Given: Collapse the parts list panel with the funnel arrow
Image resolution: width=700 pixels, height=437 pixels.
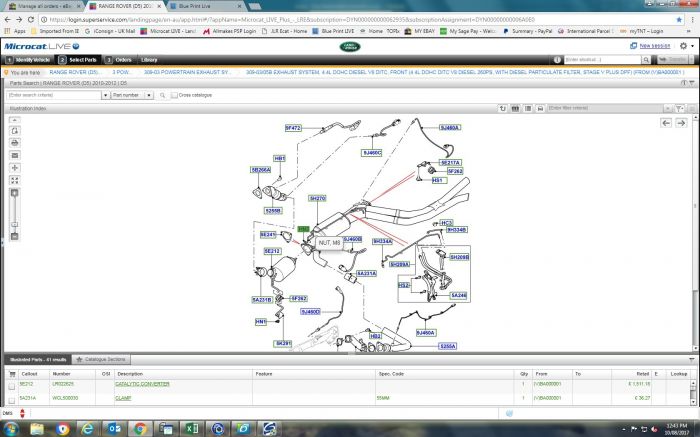Looking at the screenshot, I should pyautogui.click(x=692, y=360).
